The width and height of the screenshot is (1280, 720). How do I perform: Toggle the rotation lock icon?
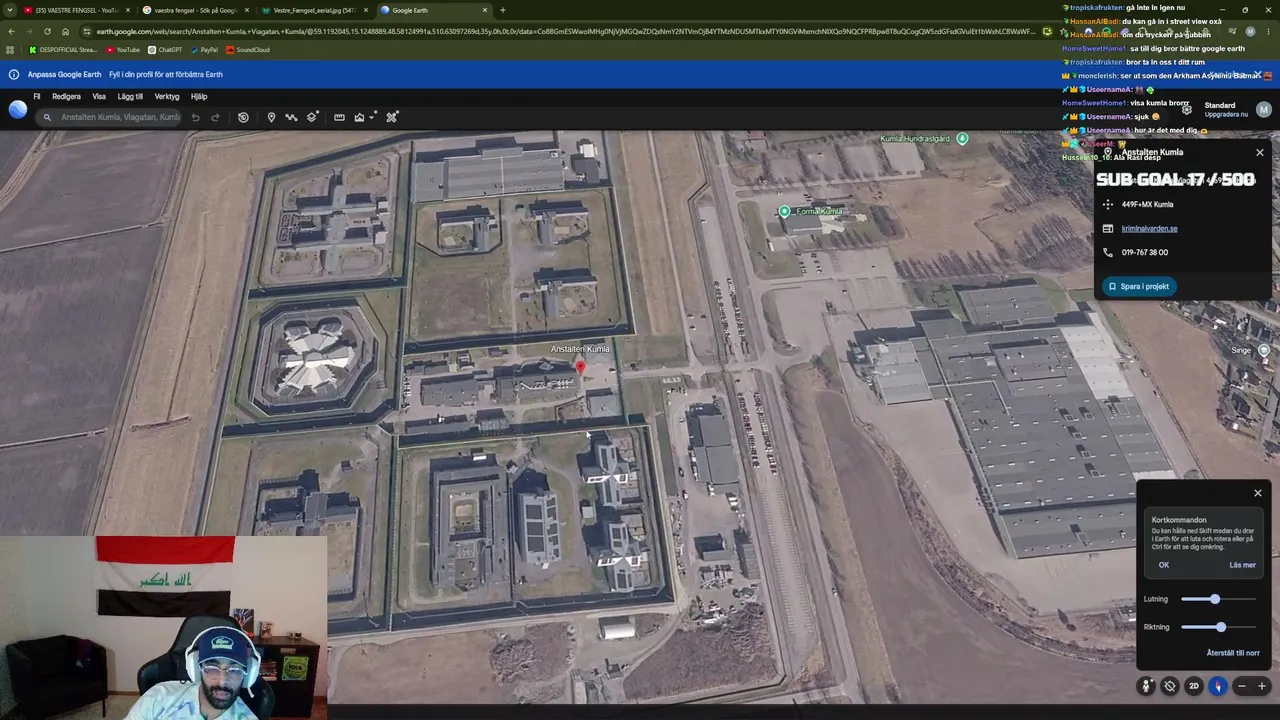tap(1170, 686)
